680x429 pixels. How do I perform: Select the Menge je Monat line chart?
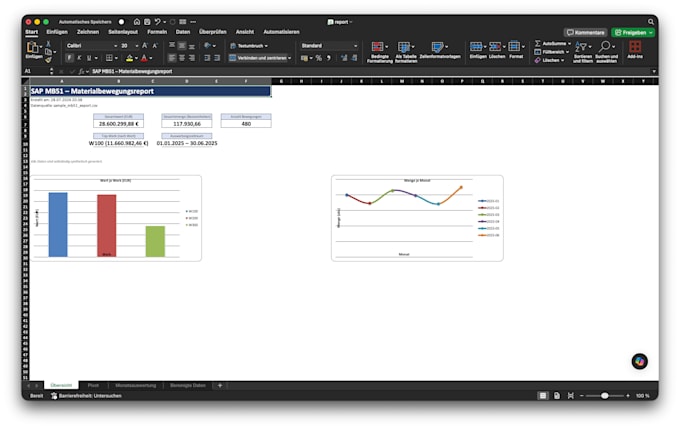pos(417,218)
